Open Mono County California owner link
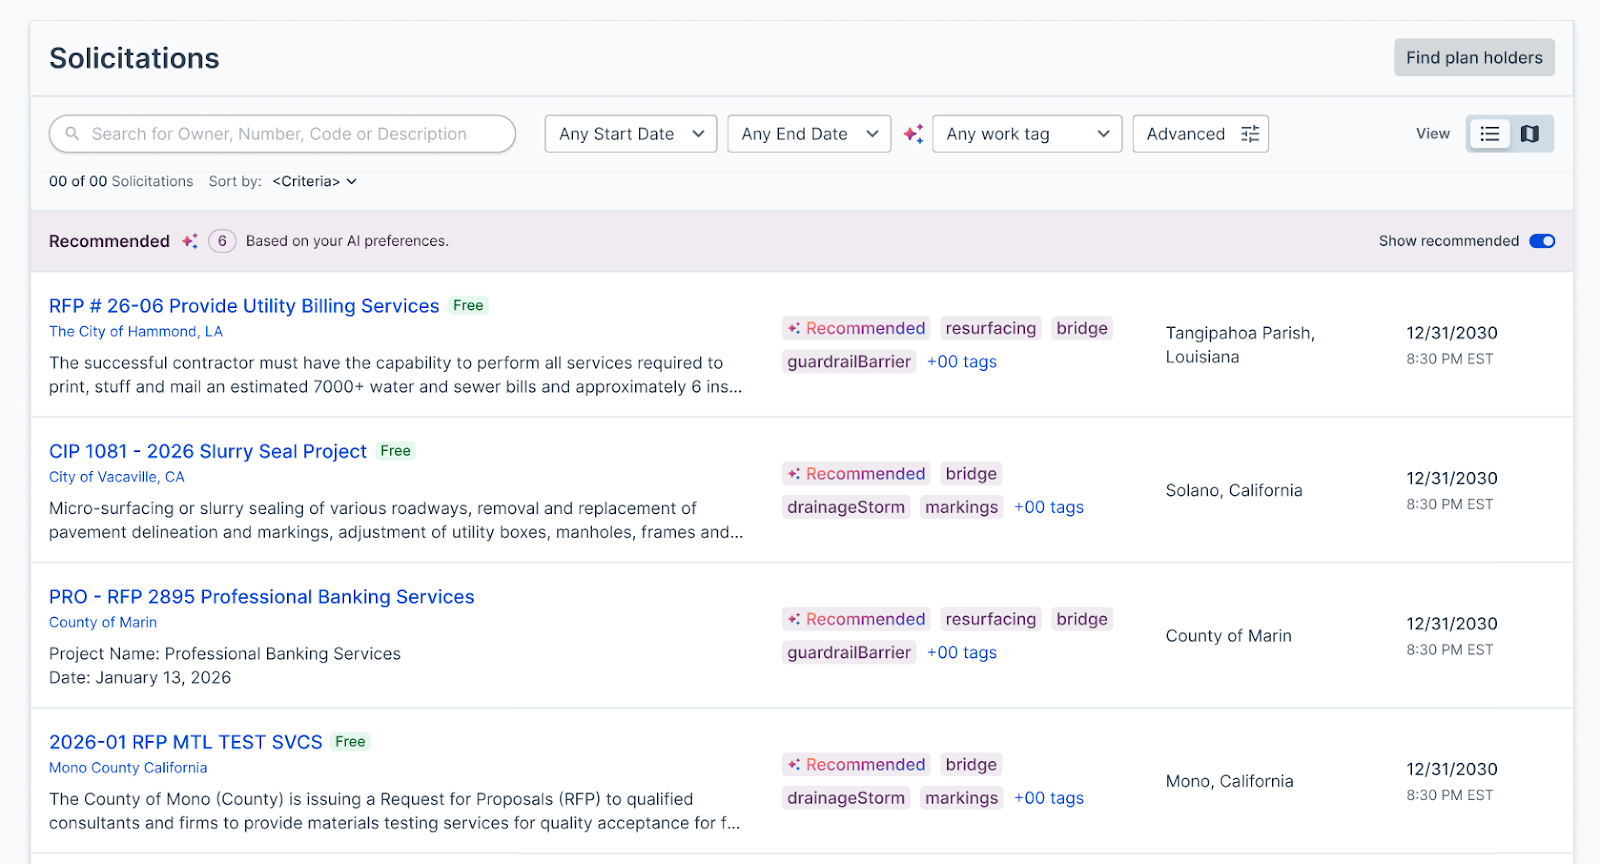This screenshot has width=1600, height=864. pos(128,768)
